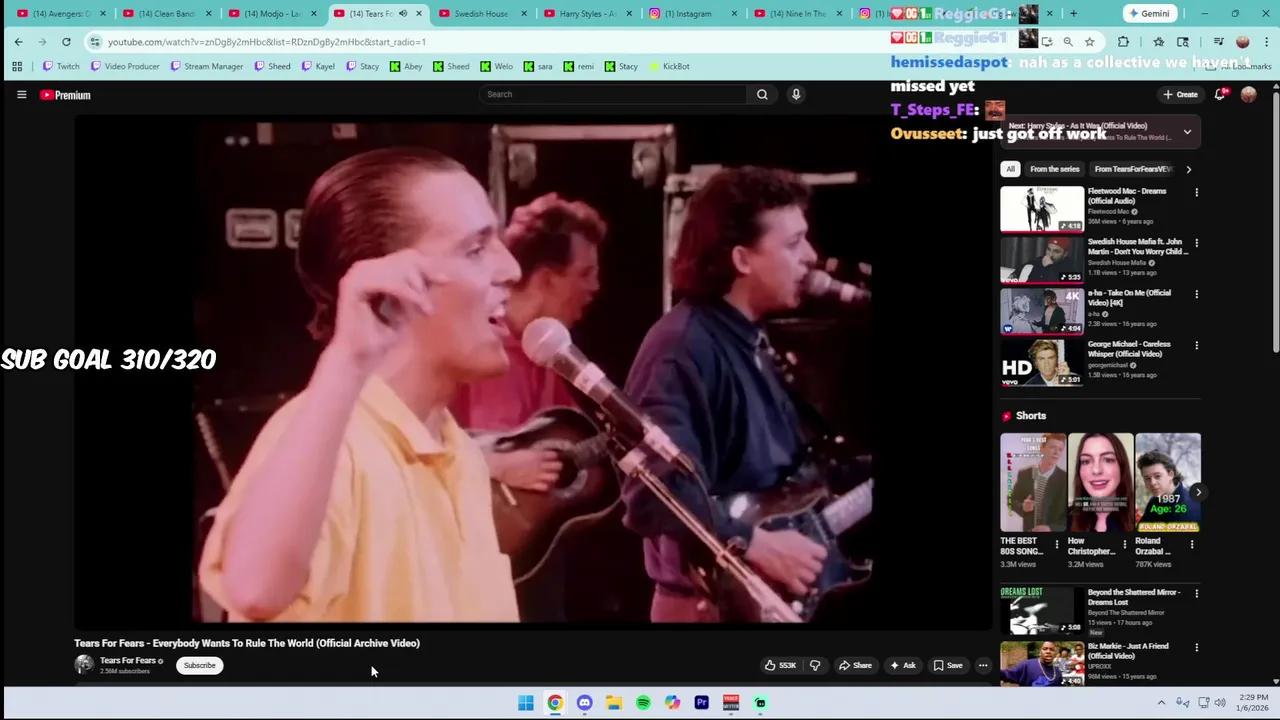
Task: Select From TearsForFearsVEVO chip
Action: click(1133, 169)
